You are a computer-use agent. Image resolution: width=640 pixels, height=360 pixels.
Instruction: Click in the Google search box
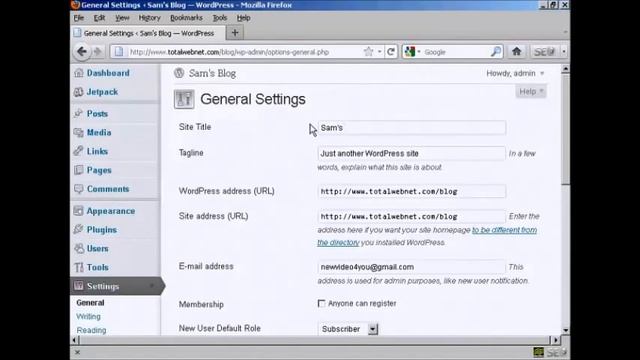[x=456, y=52]
